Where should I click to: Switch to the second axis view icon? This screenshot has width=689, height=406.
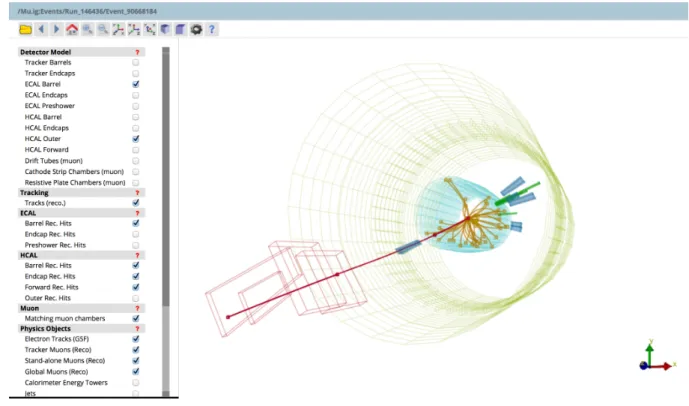134,29
